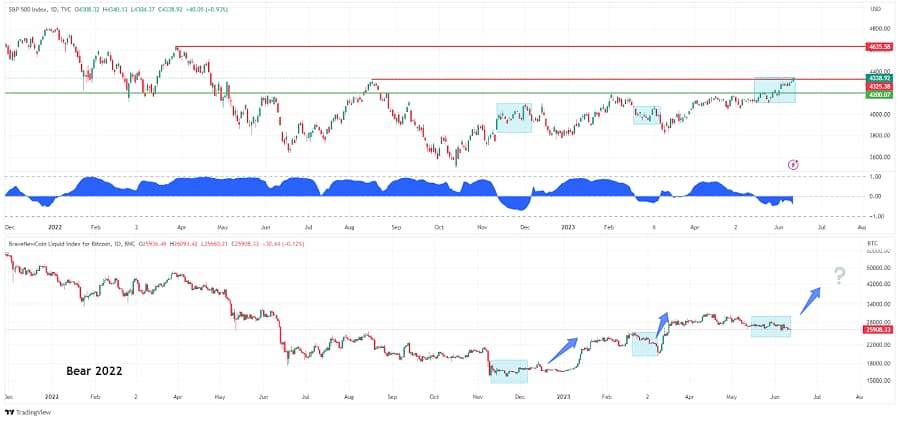The image size is (900, 421).
Task: Select the June 2023 highlighted box on S&P
Action: click(x=774, y=90)
